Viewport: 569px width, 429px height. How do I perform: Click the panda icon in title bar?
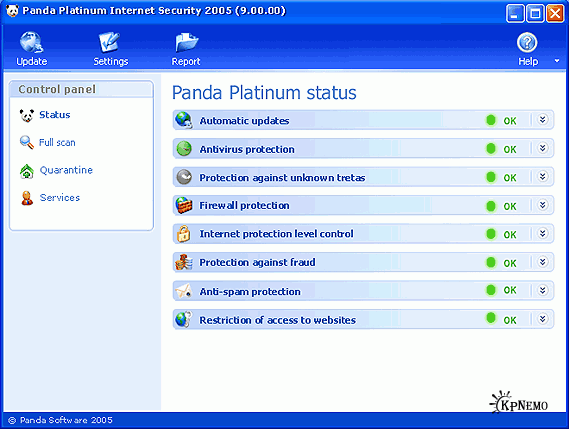pos(12,11)
